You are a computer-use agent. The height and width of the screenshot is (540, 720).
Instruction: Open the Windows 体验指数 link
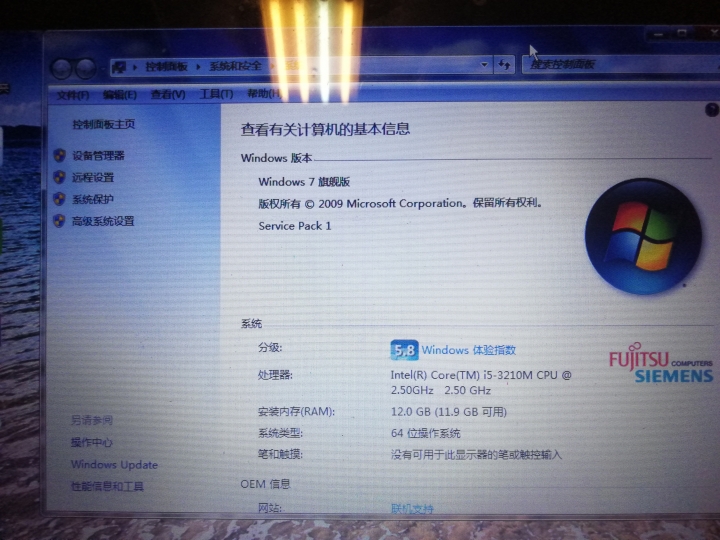pos(468,350)
